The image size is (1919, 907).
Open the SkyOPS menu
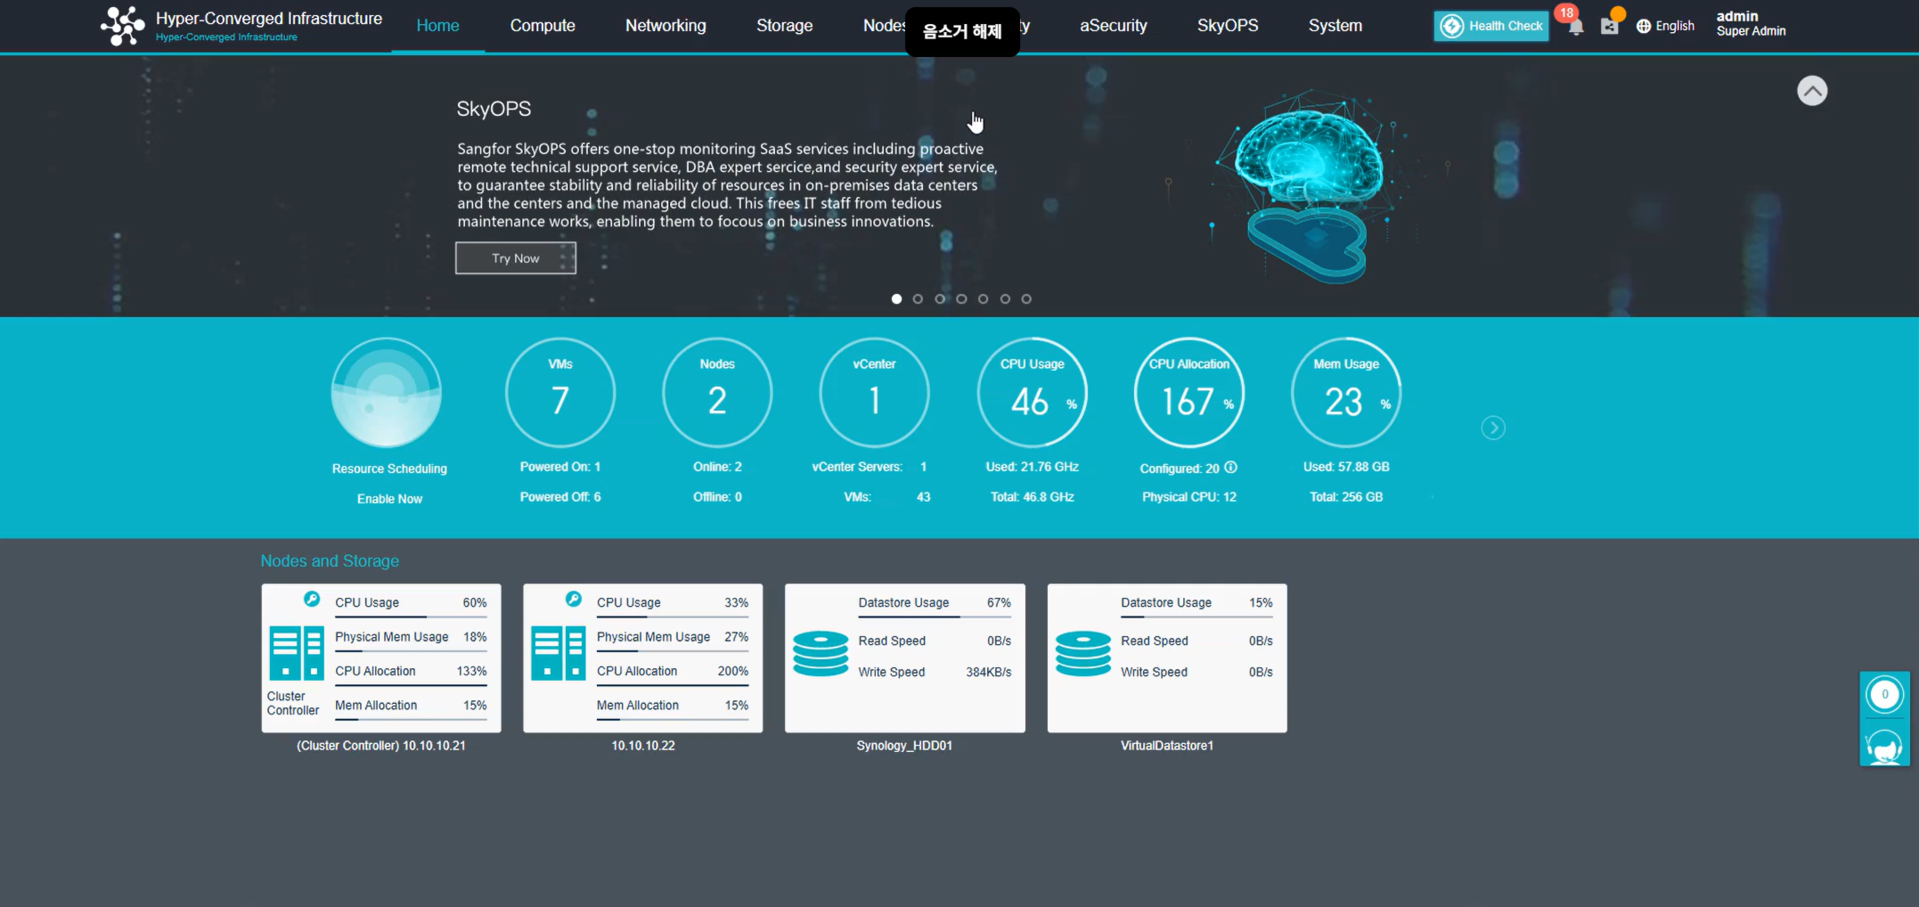click(x=1228, y=26)
